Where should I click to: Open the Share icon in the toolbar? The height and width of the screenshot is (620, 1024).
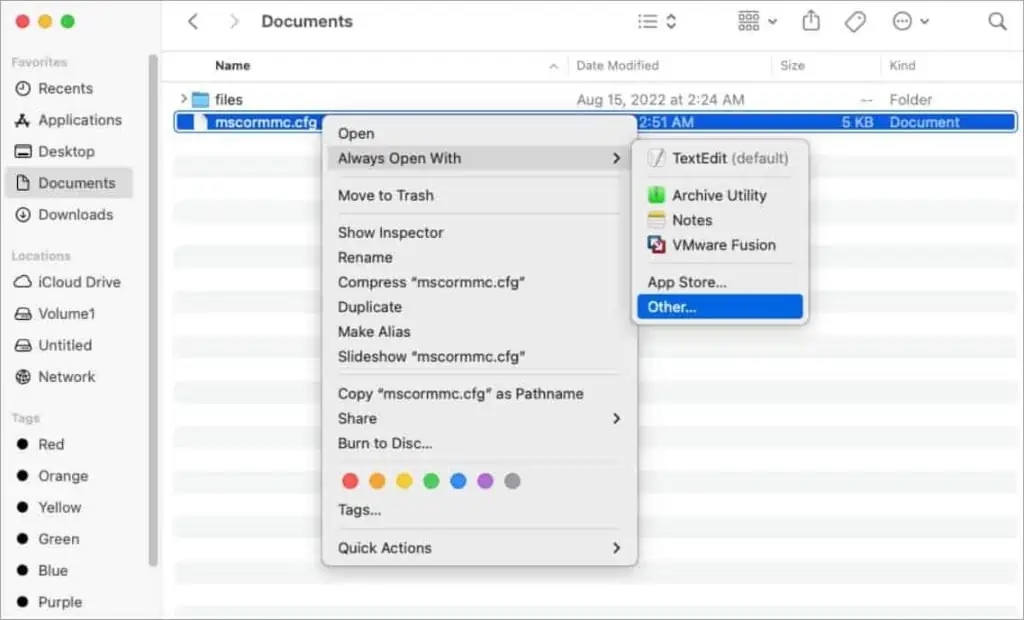click(x=810, y=20)
